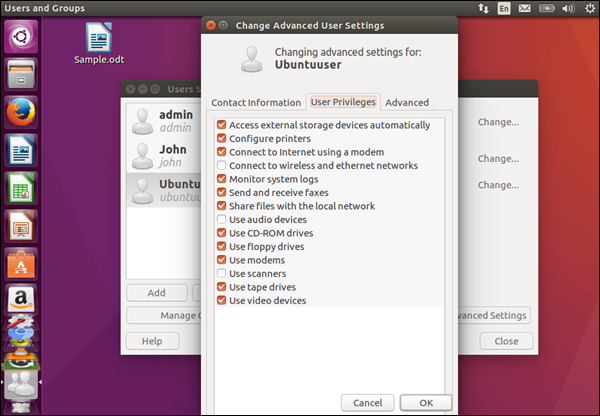Launch LibreOffice Impress from dock
600x416 pixels.
click(x=21, y=226)
